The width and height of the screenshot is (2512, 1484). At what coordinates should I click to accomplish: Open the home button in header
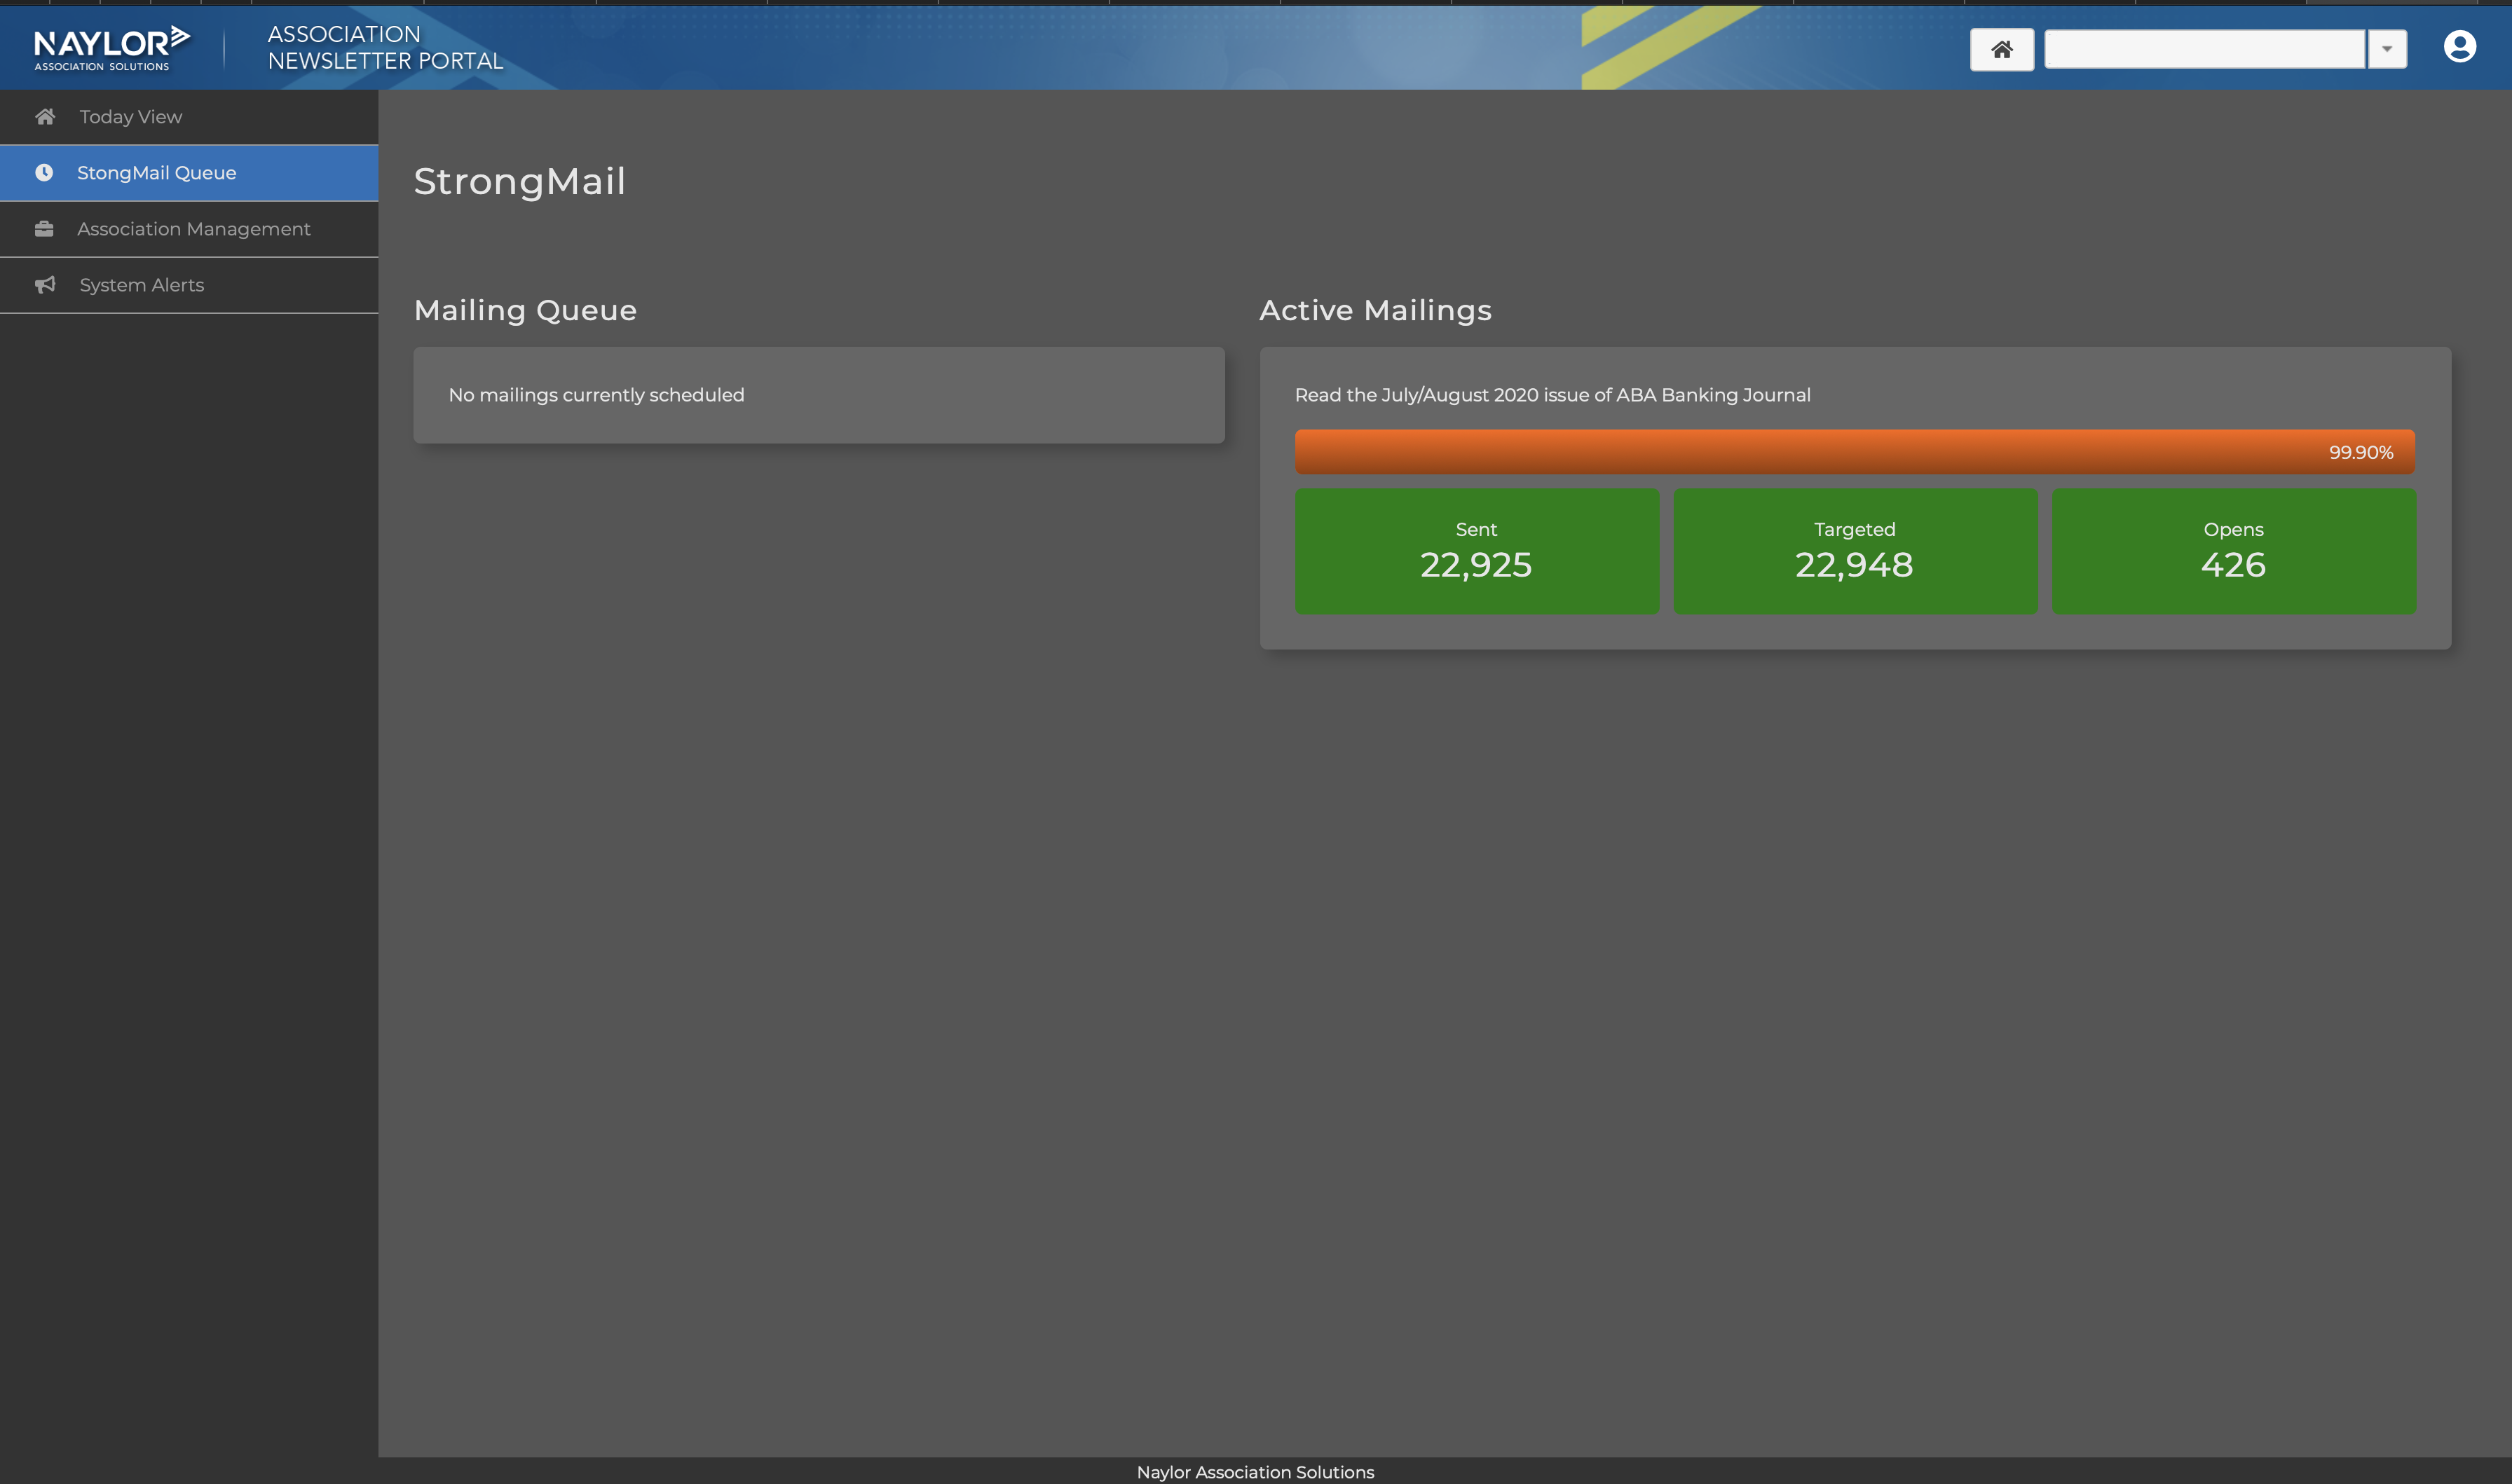click(2001, 49)
